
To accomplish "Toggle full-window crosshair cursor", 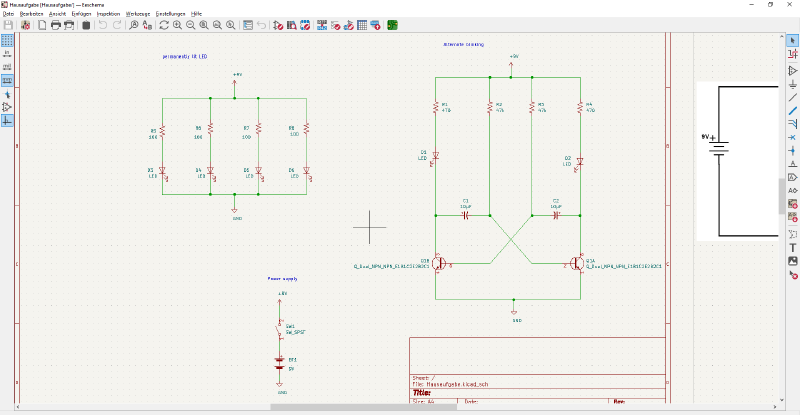I will point(7,94).
